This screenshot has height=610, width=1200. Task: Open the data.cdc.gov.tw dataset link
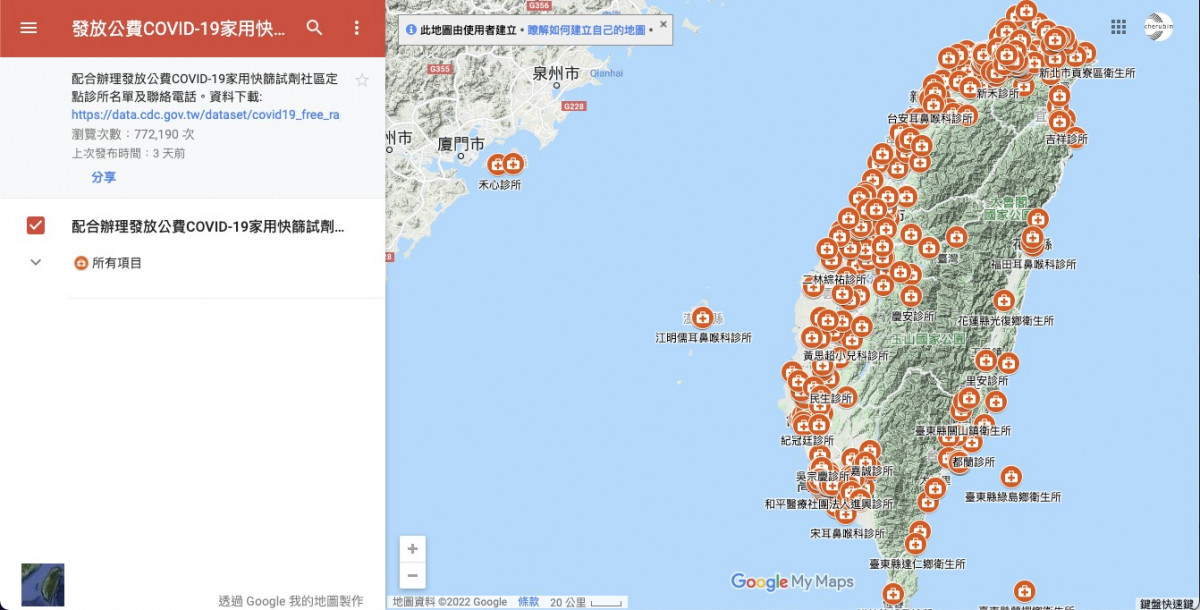pyautogui.click(x=205, y=115)
